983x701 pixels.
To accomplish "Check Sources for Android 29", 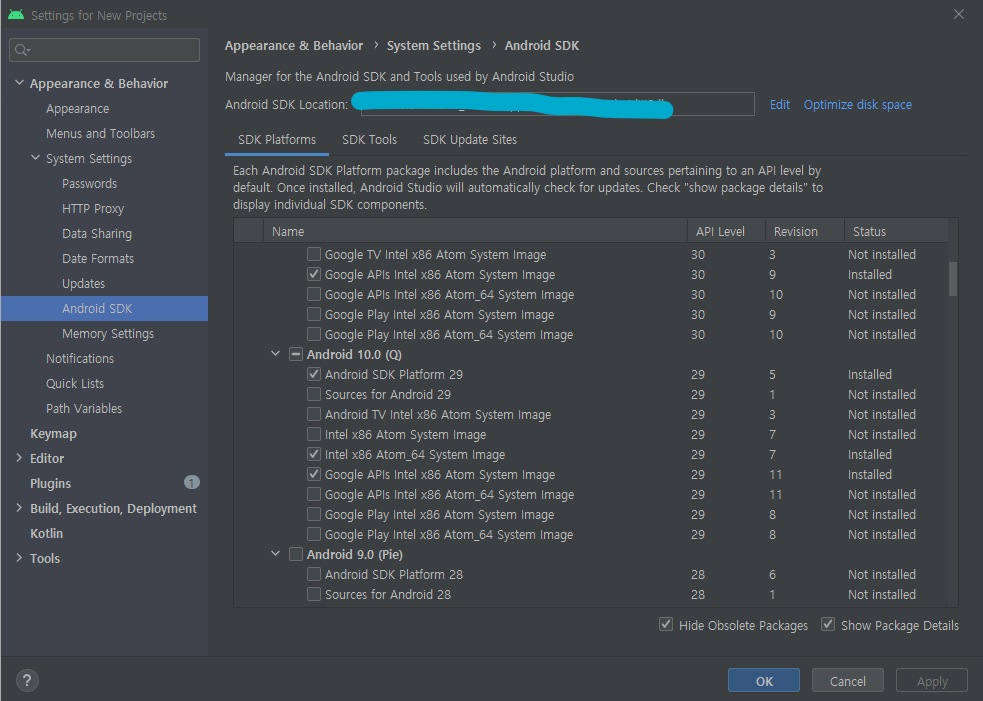I will click(314, 394).
